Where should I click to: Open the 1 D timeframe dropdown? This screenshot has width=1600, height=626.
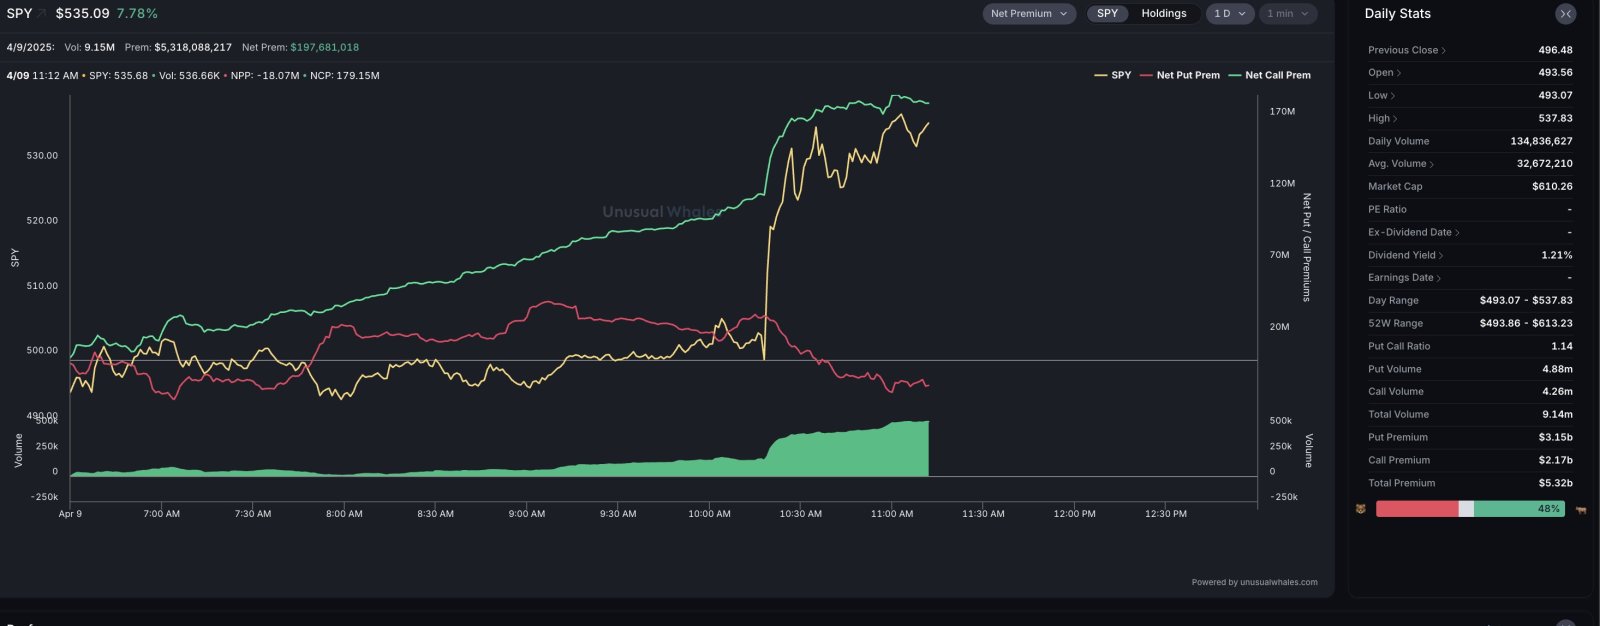(x=1230, y=14)
